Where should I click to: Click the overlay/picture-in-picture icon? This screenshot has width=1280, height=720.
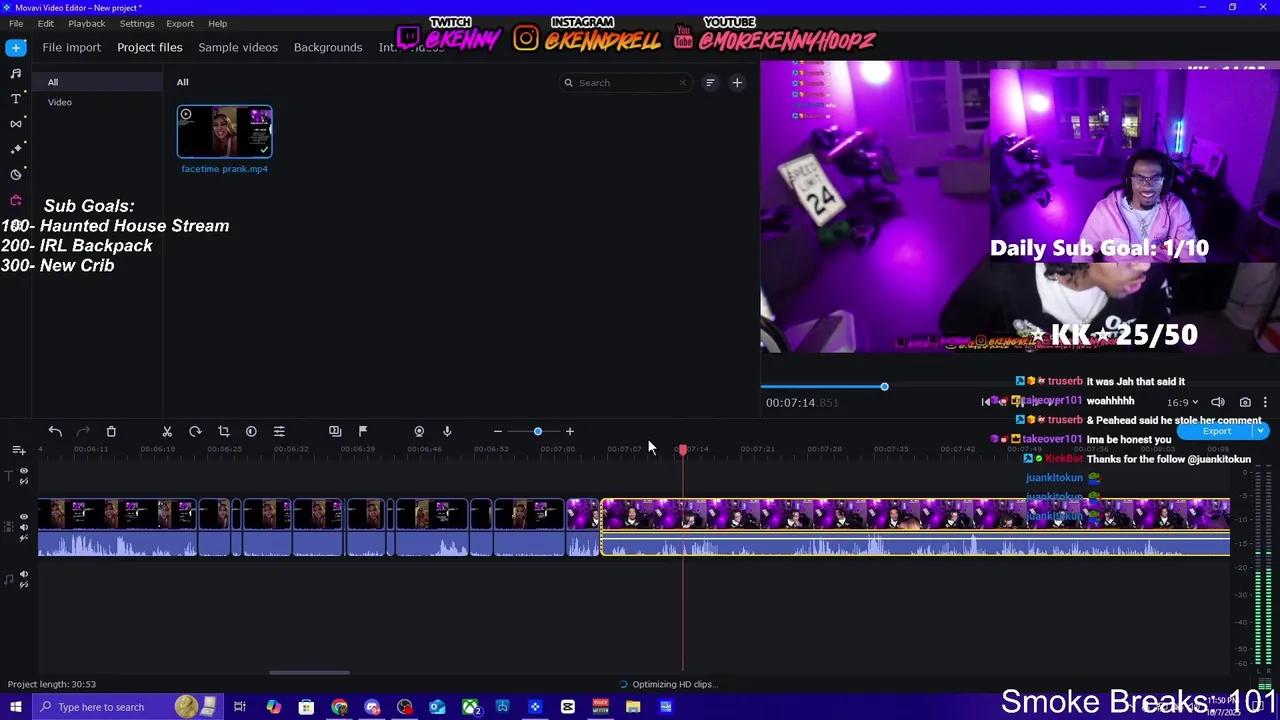coord(335,431)
